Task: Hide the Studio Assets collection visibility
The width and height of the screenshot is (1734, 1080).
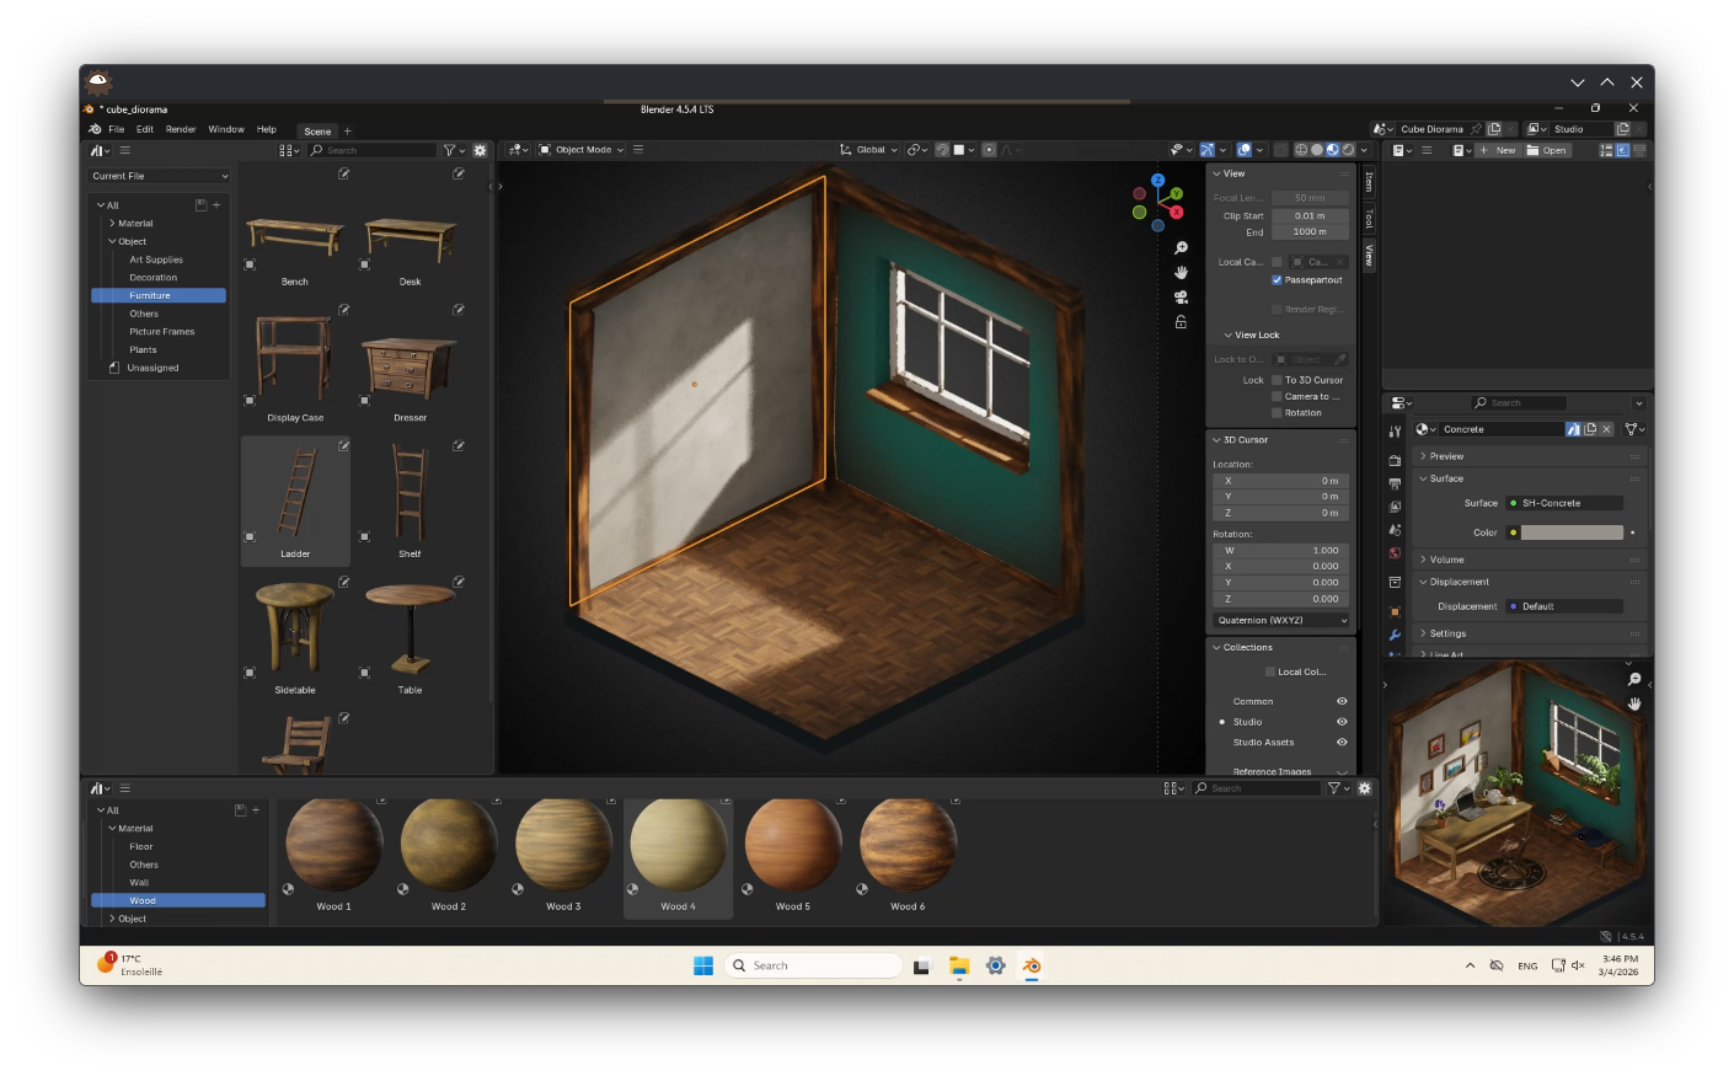Action: 1342,742
